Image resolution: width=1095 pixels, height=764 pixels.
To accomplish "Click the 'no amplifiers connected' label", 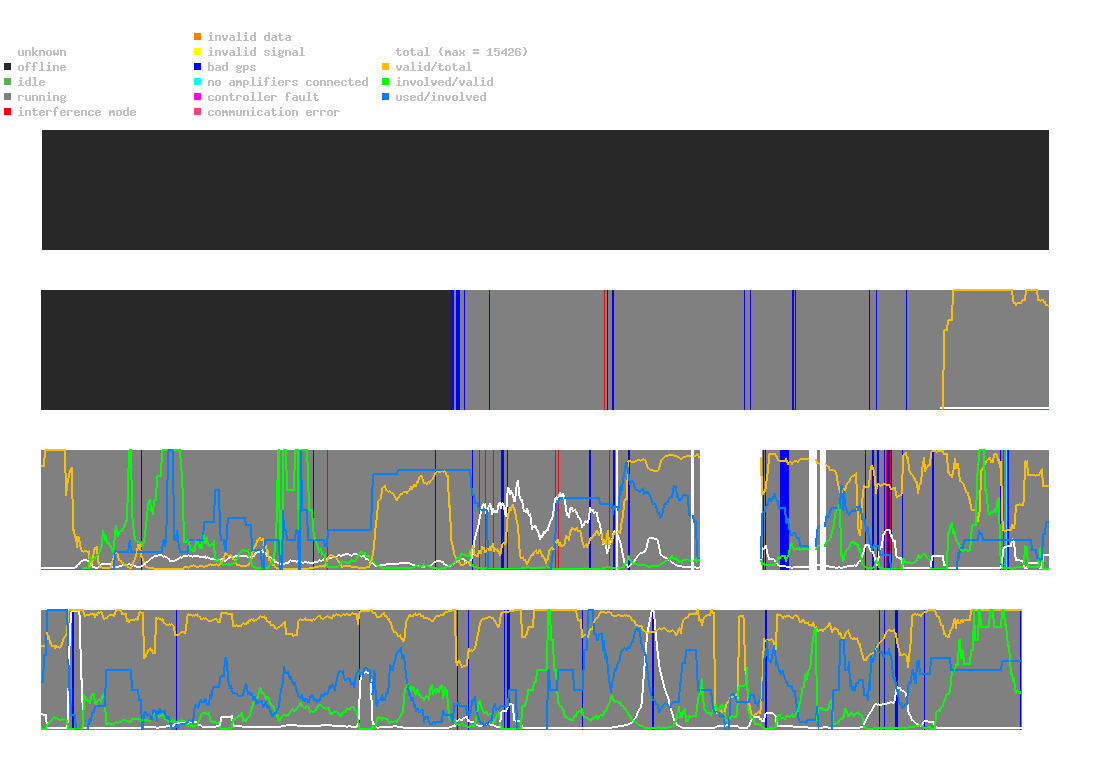I will [288, 82].
